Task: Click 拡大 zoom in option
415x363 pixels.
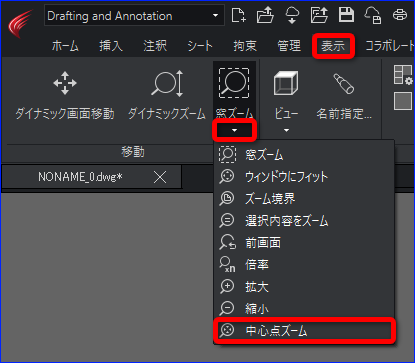Action: [x=304, y=287]
